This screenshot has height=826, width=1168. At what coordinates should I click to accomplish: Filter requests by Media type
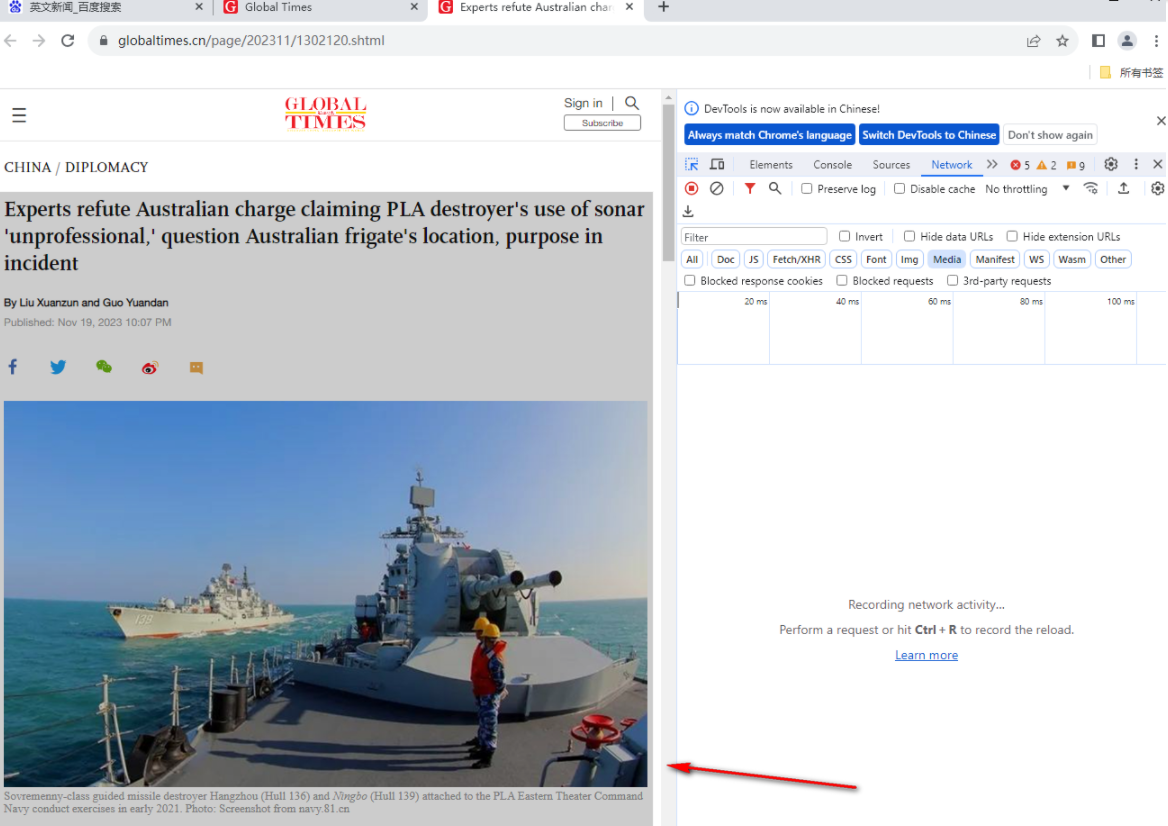pyautogui.click(x=946, y=259)
